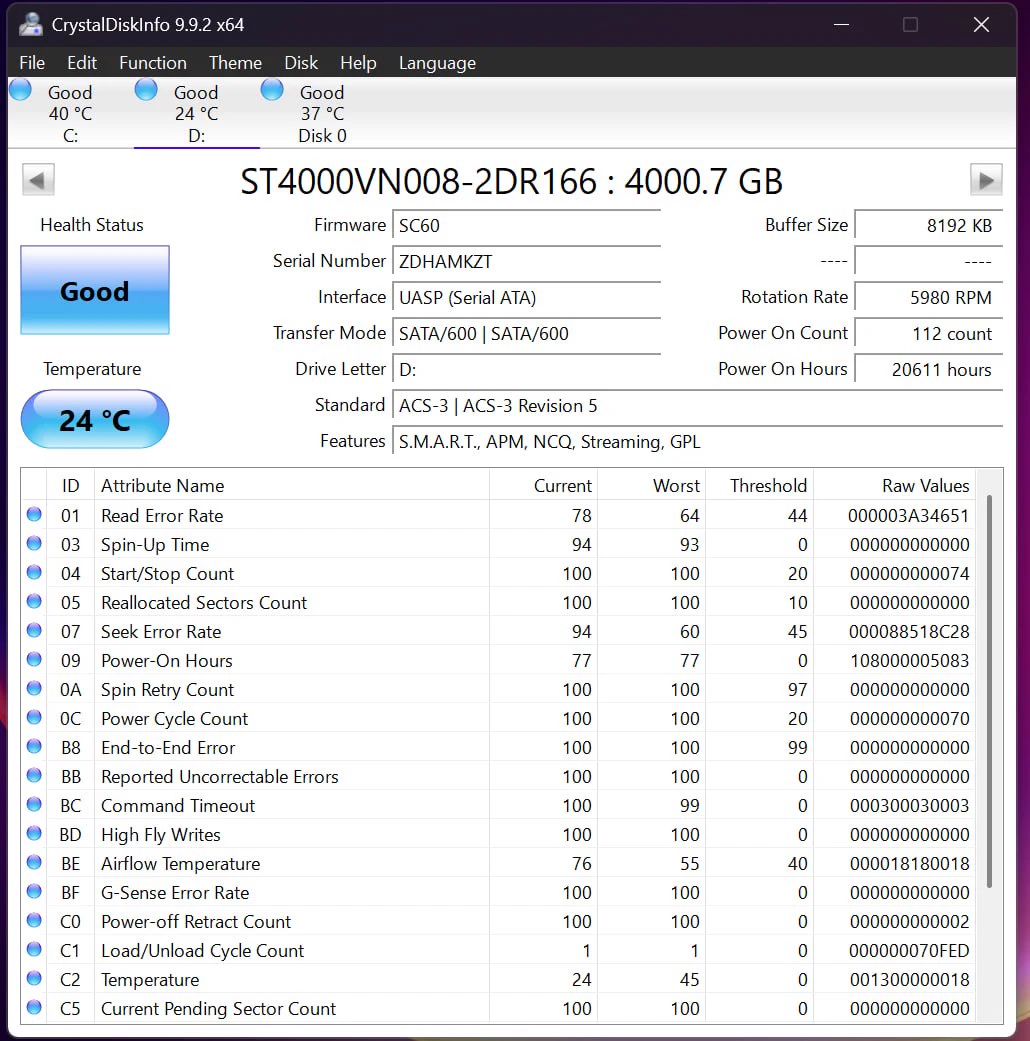
Task: Click status orb for Temperature attribute row
Action: (34, 978)
